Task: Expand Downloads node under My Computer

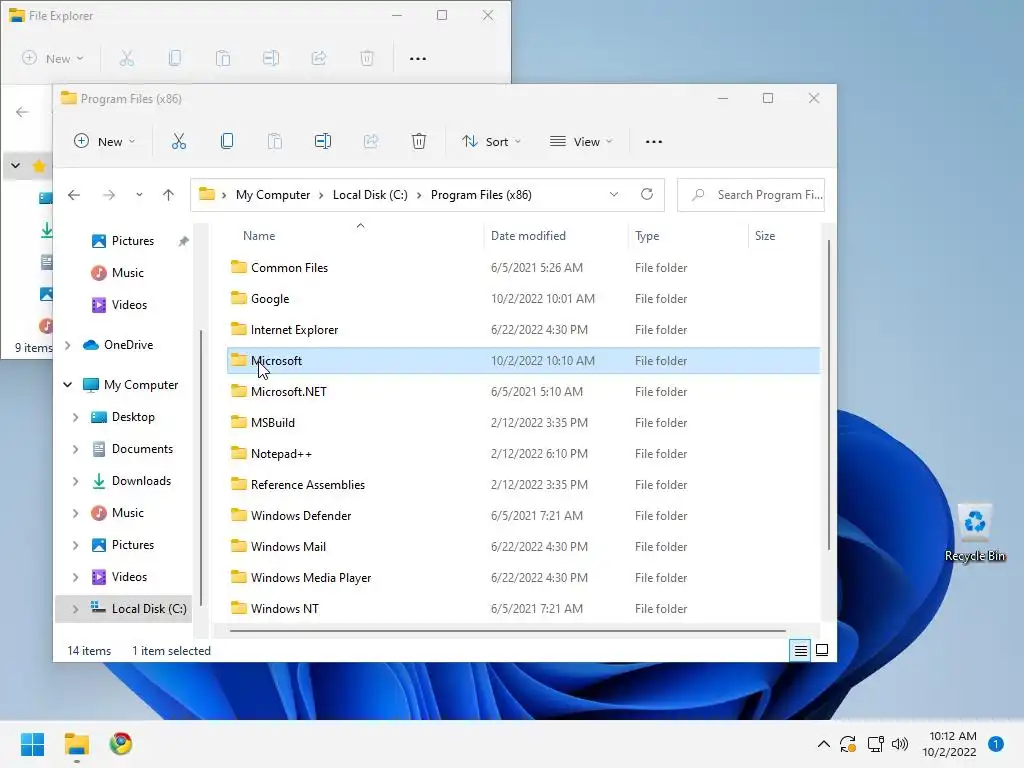Action: [76, 481]
